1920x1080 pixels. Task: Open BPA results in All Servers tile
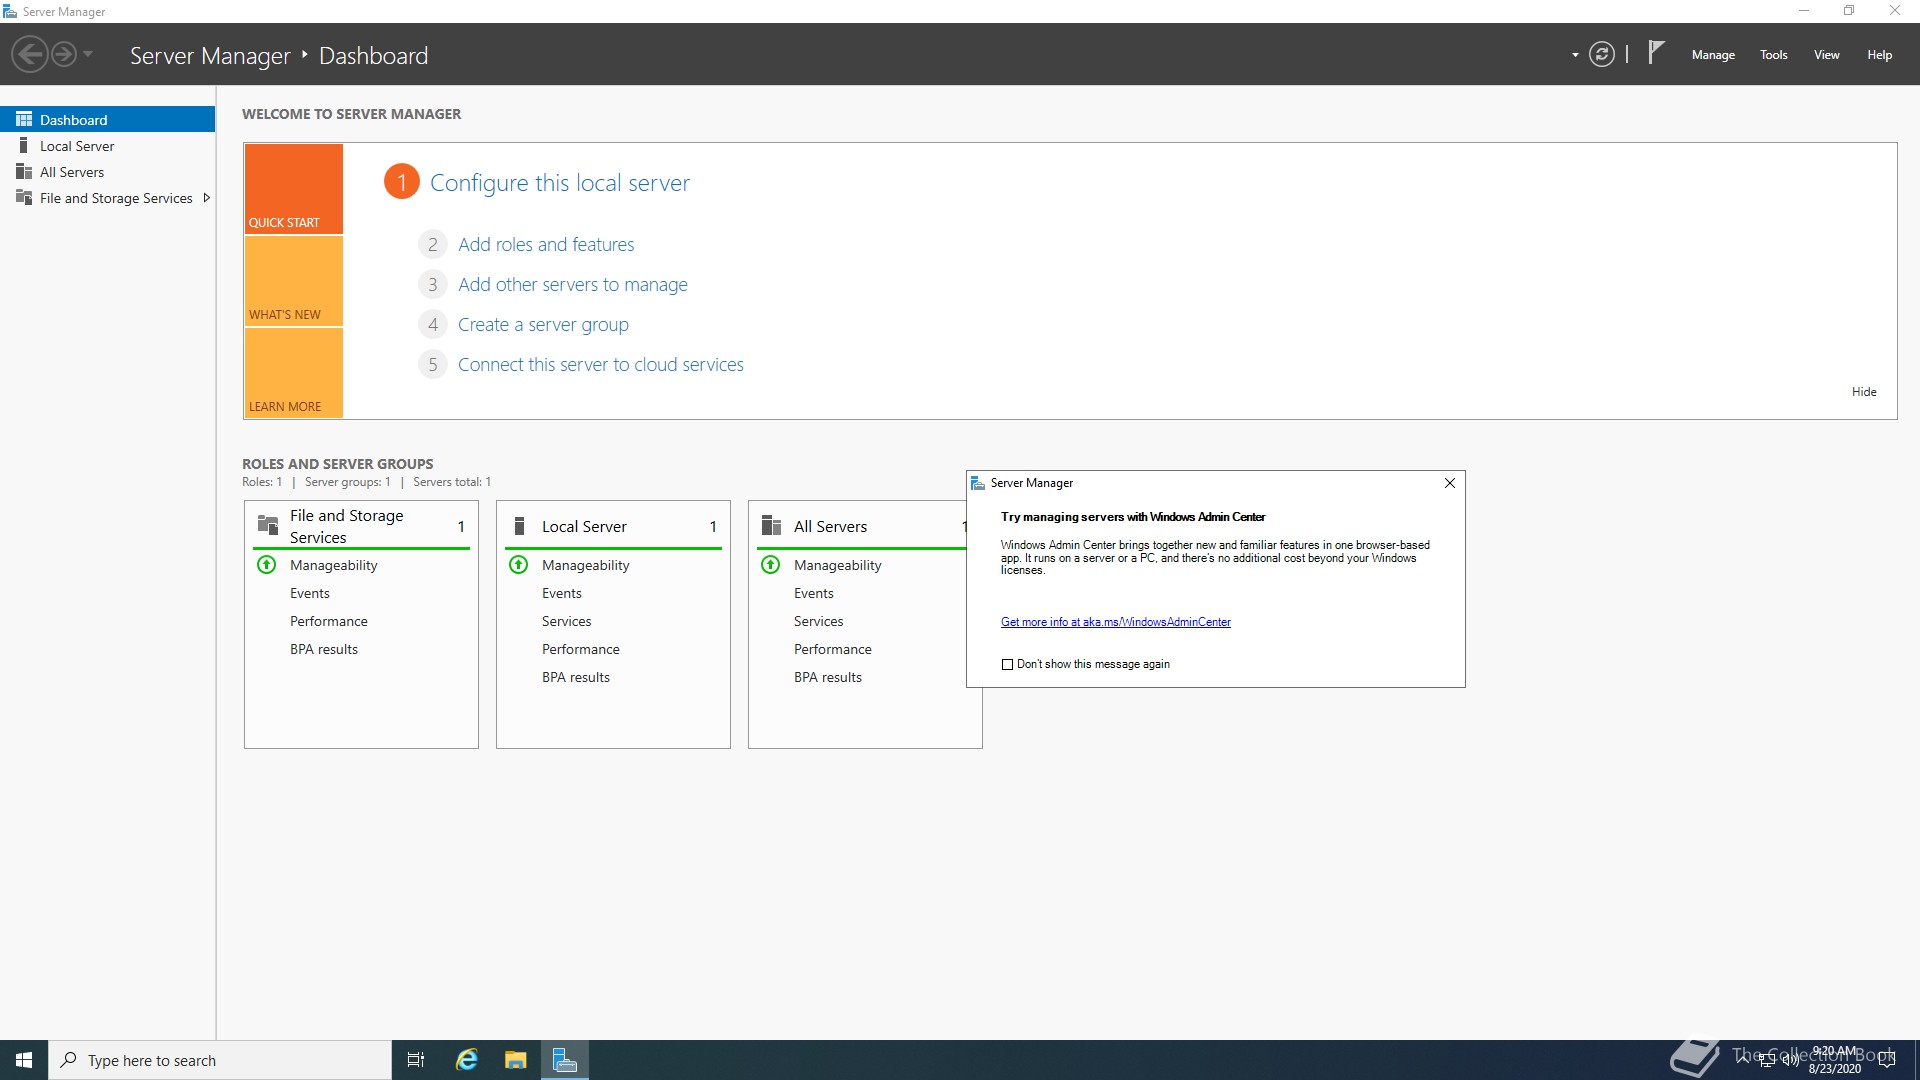click(x=827, y=677)
